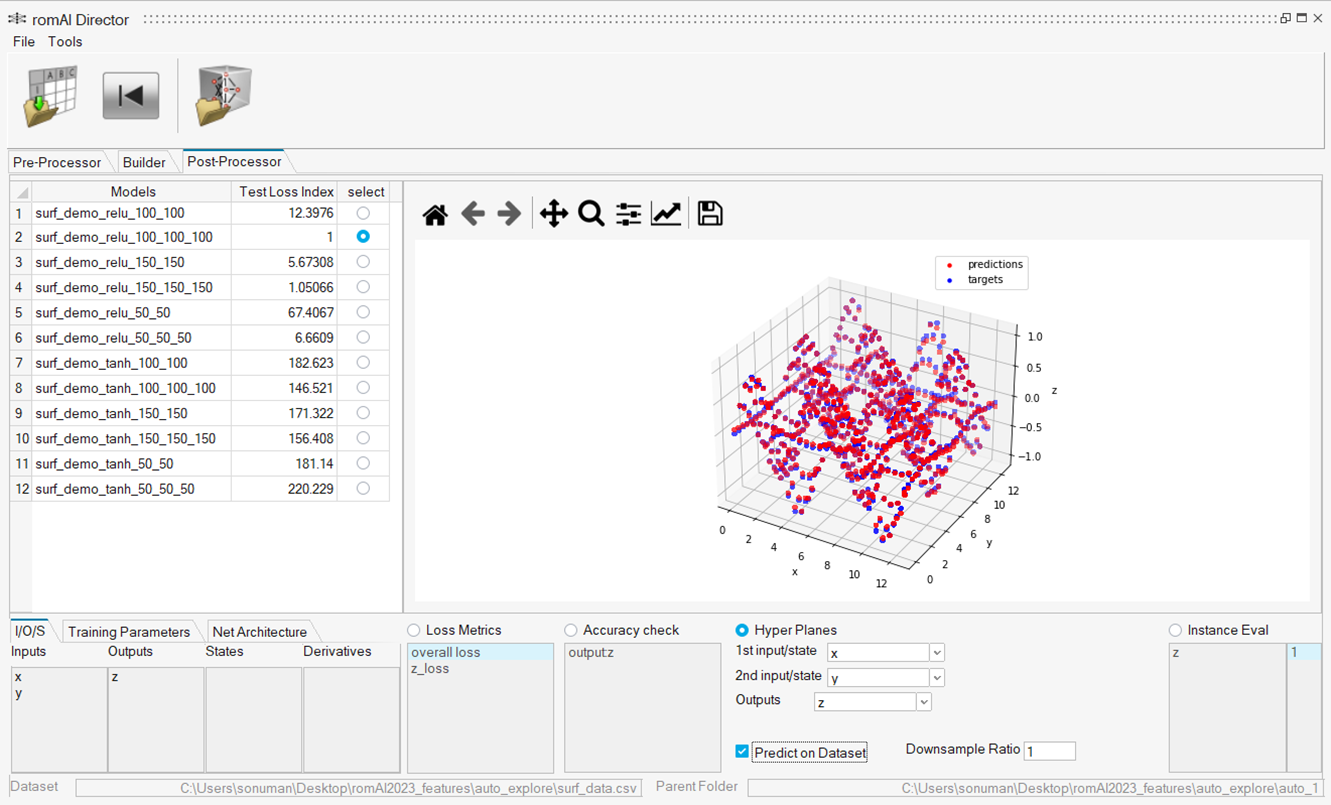Sort by Test Loss Index column header
The width and height of the screenshot is (1331, 805).
point(284,191)
